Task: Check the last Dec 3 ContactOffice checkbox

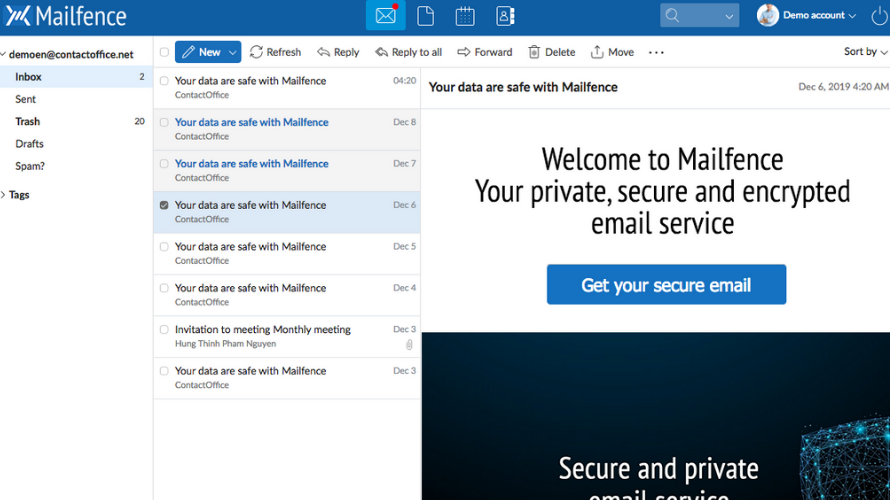Action: [x=164, y=371]
